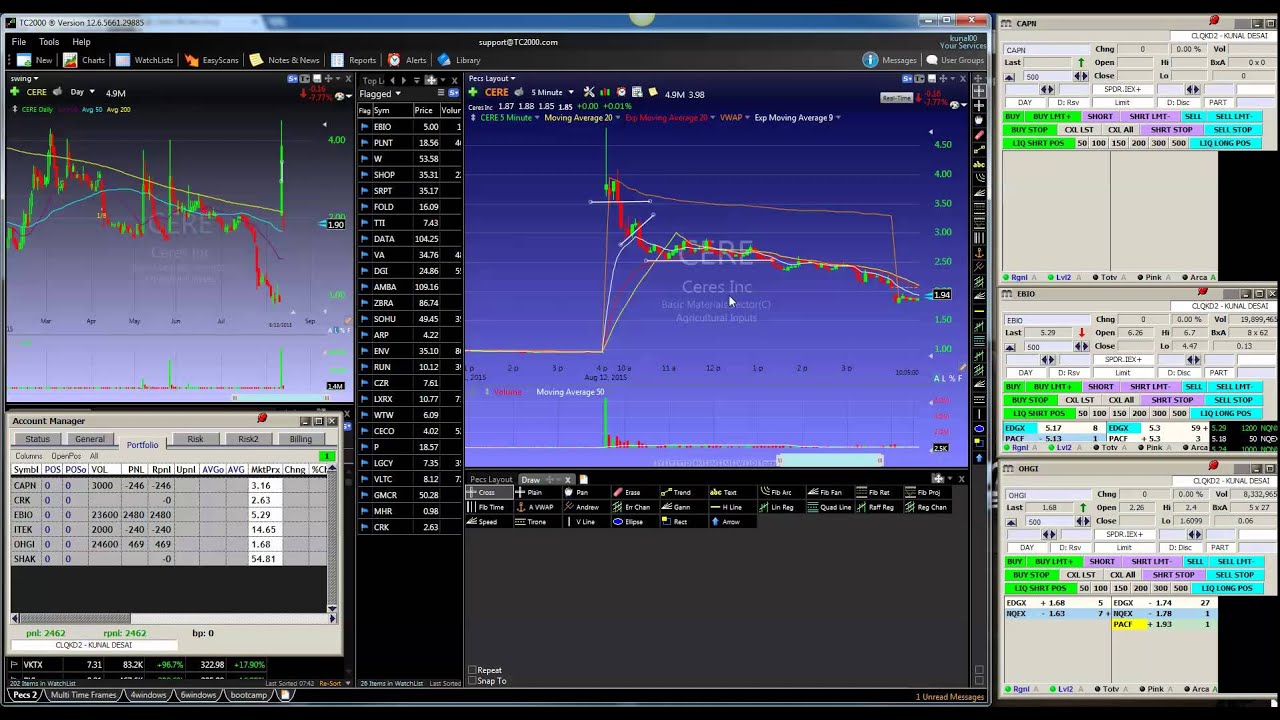1280x720 pixels.
Task: Select the Ellipse drawing tool
Action: pyautogui.click(x=634, y=522)
